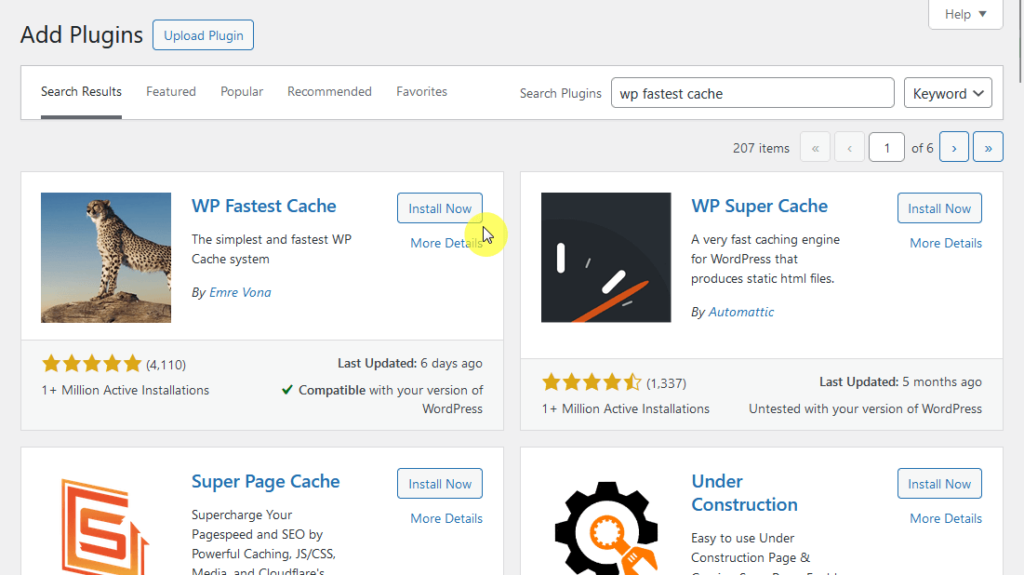Open the Under Construction gear icon
Screen dimensions: 1024x575
coord(605,526)
